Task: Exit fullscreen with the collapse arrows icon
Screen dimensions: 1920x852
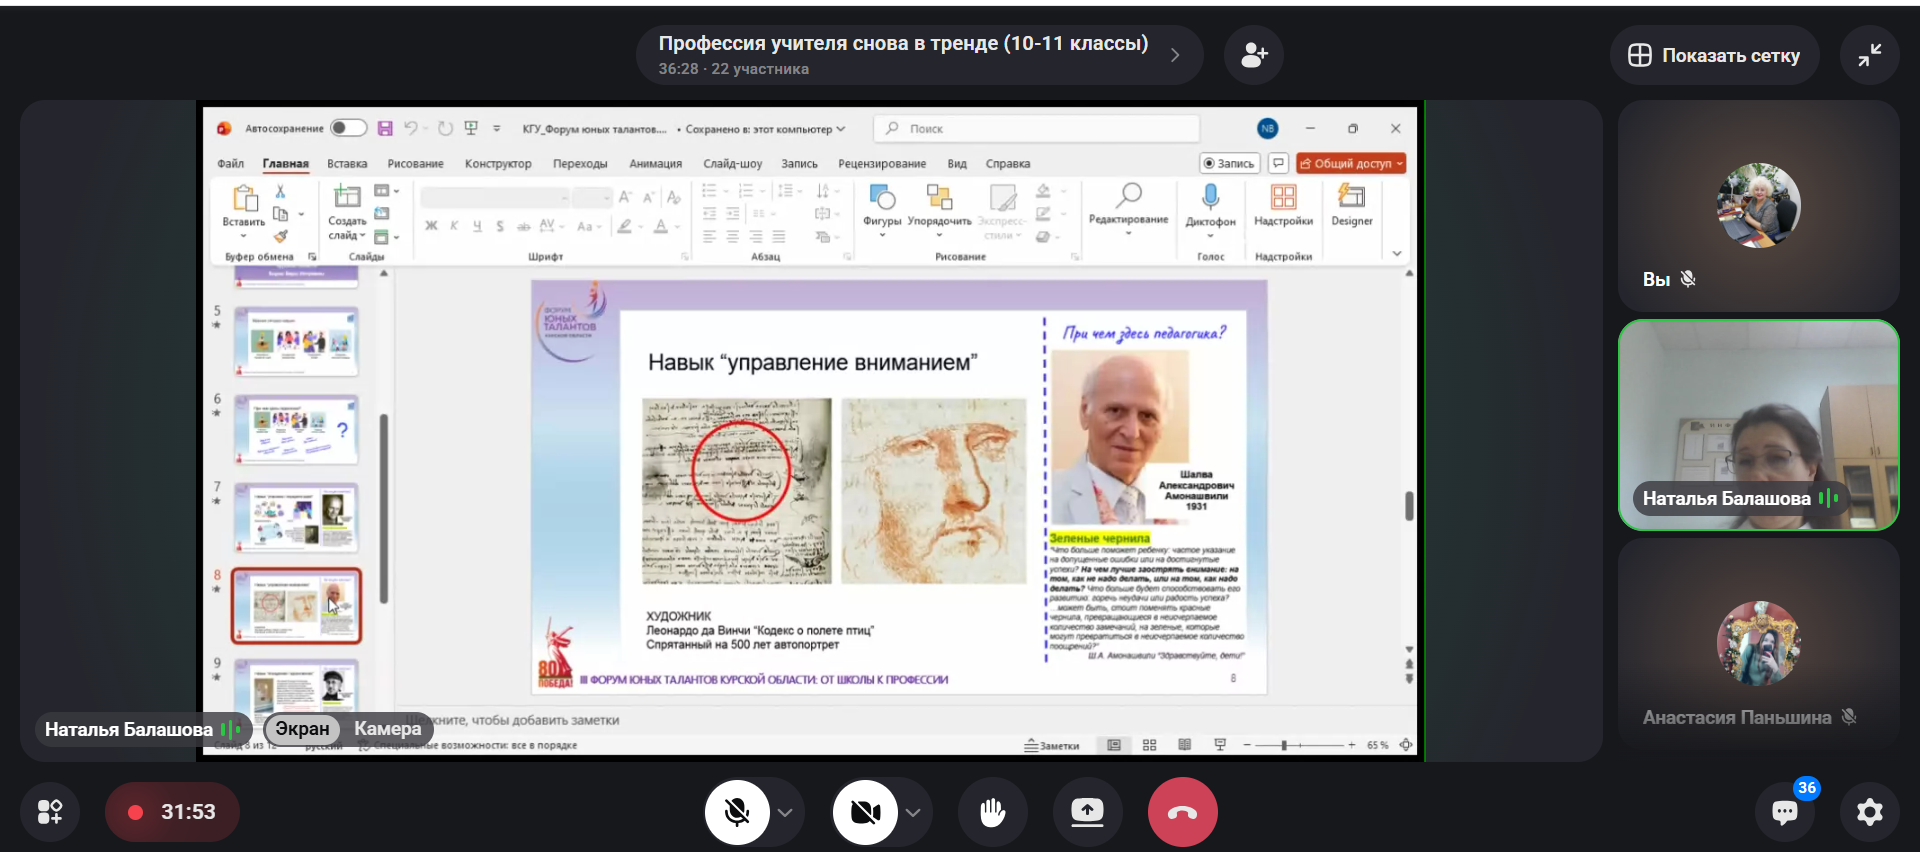Action: [1869, 55]
